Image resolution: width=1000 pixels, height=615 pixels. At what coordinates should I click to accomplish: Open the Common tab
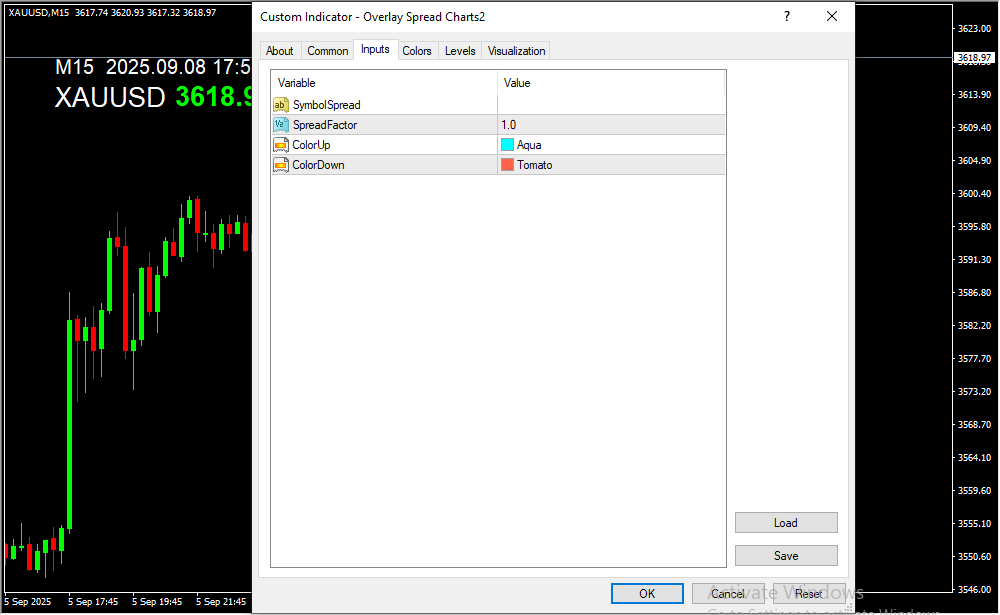[328, 51]
